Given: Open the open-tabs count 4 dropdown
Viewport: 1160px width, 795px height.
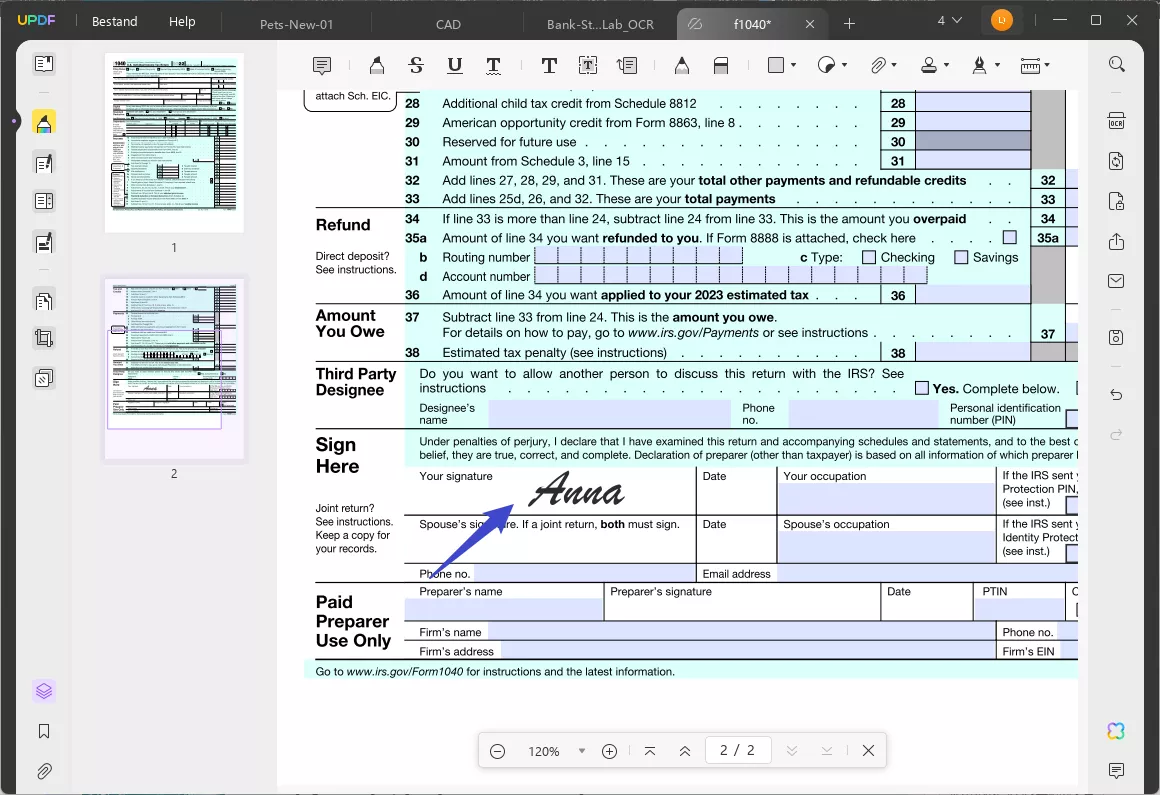Looking at the screenshot, I should pos(949,21).
